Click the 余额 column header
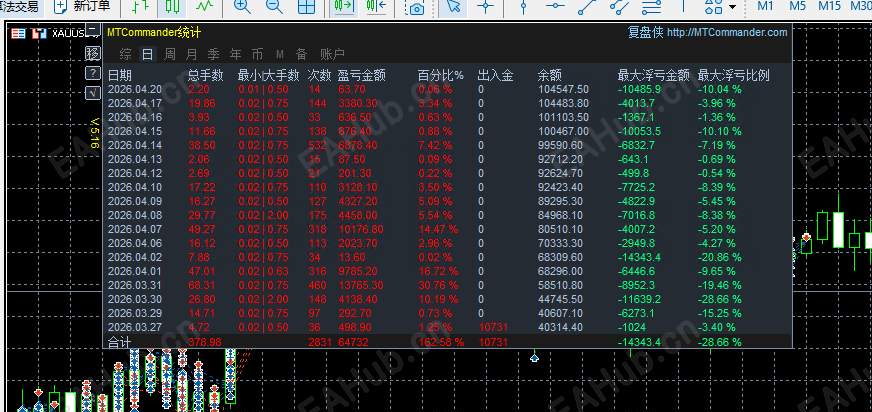Image resolution: width=872 pixels, height=412 pixels. tap(549, 75)
